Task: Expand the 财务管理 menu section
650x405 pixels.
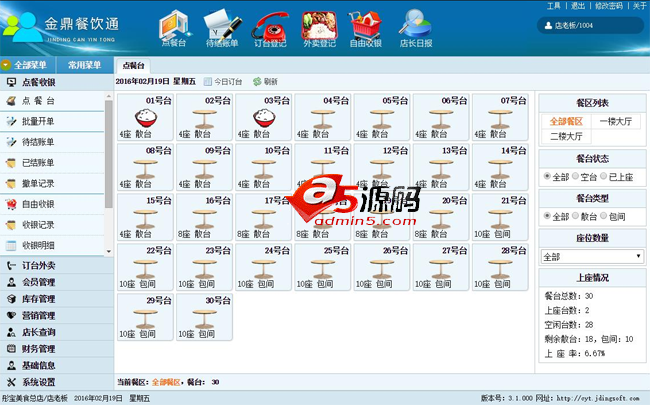Action: point(57,349)
